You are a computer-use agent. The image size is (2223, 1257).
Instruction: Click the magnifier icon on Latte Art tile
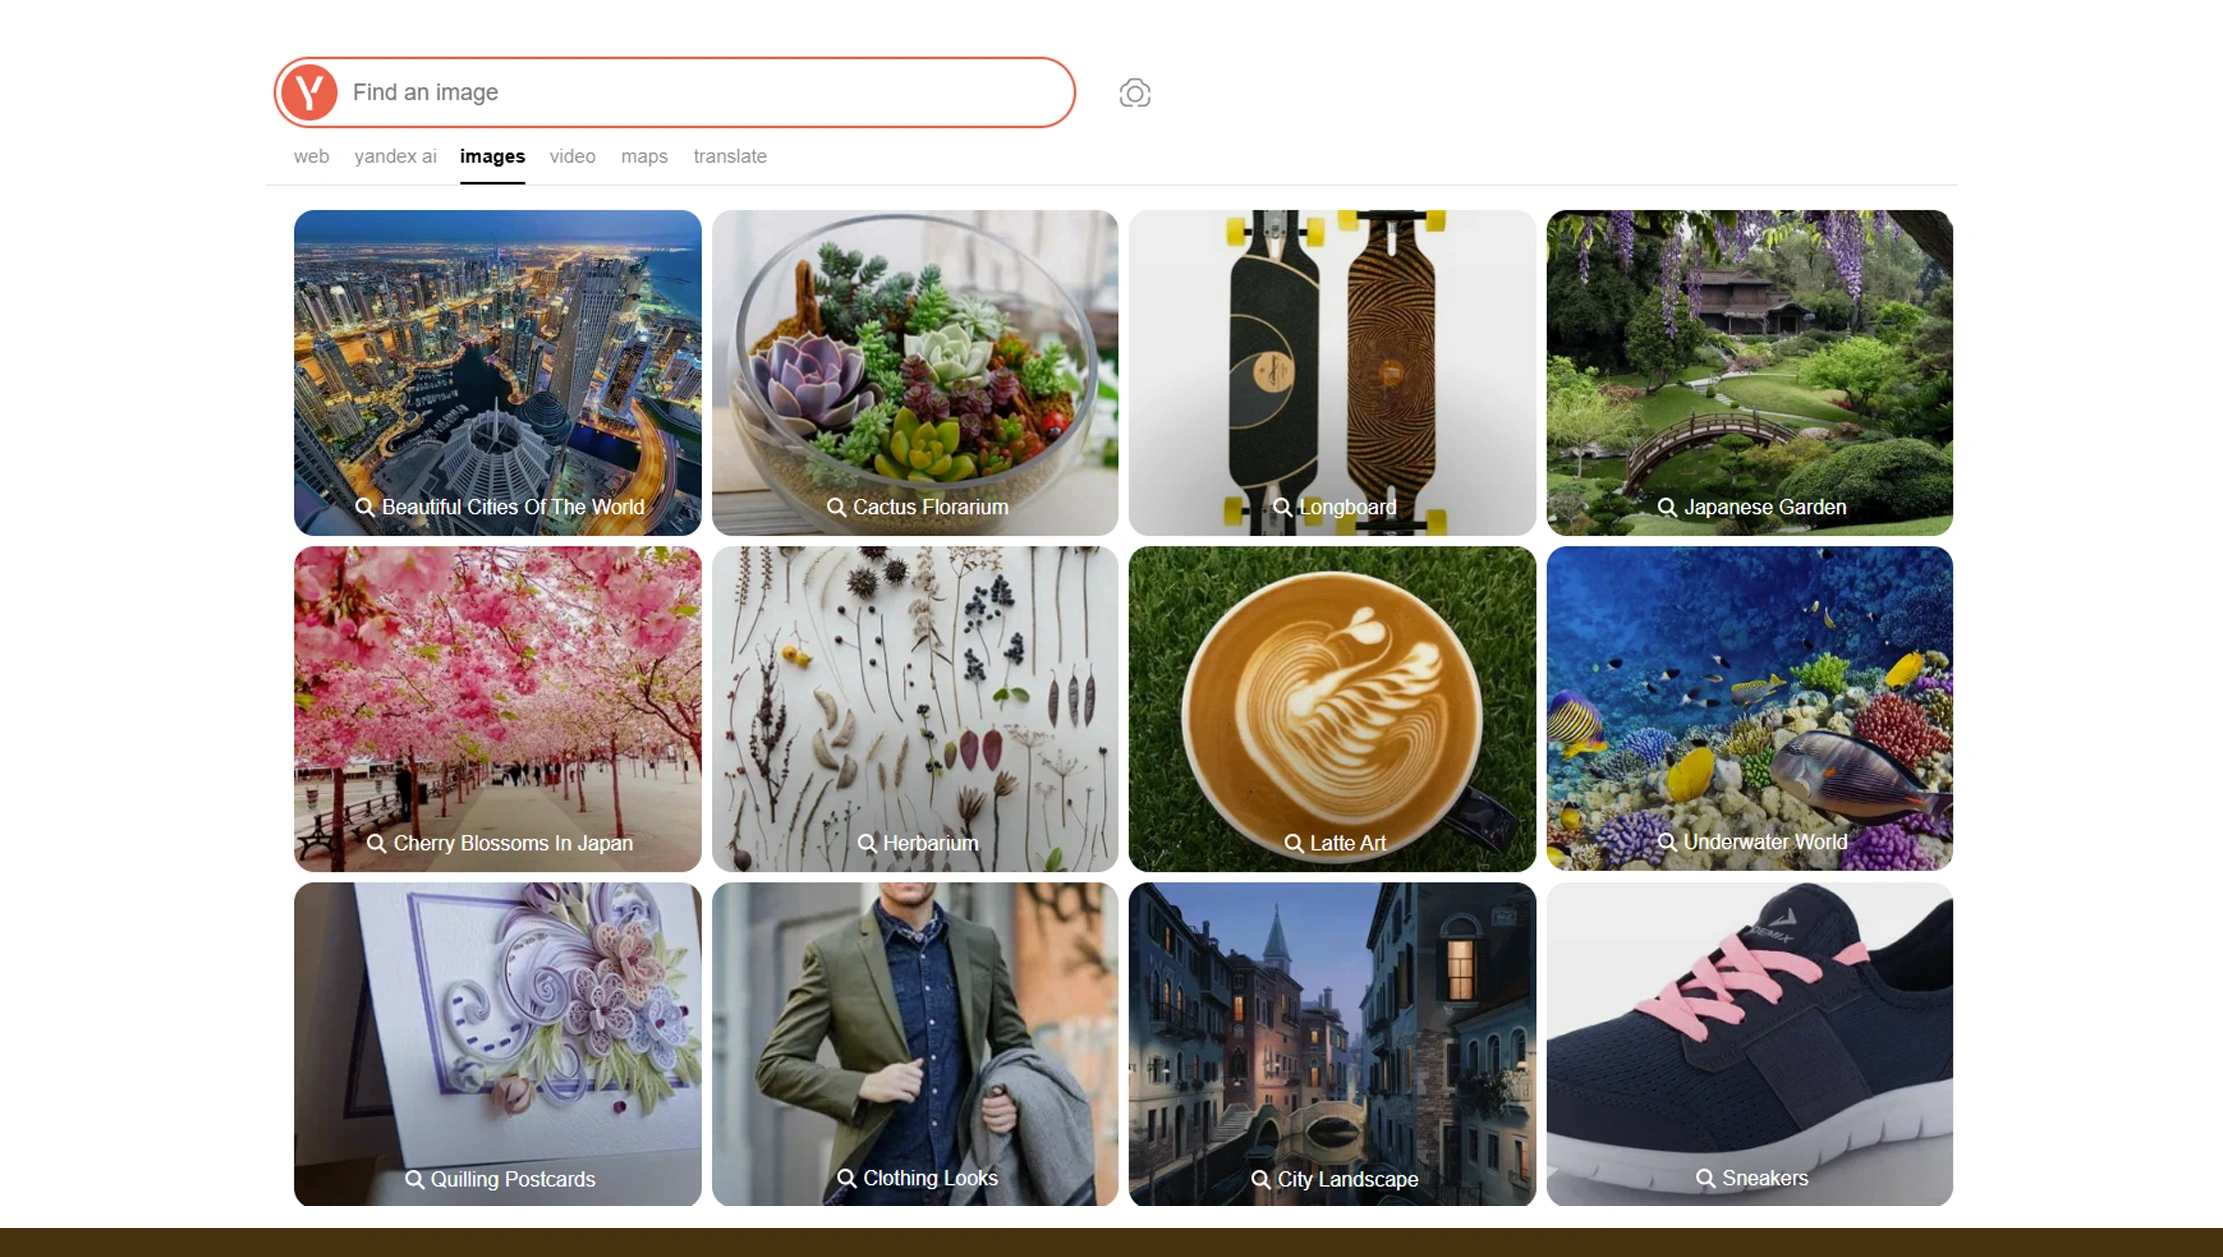point(1290,843)
